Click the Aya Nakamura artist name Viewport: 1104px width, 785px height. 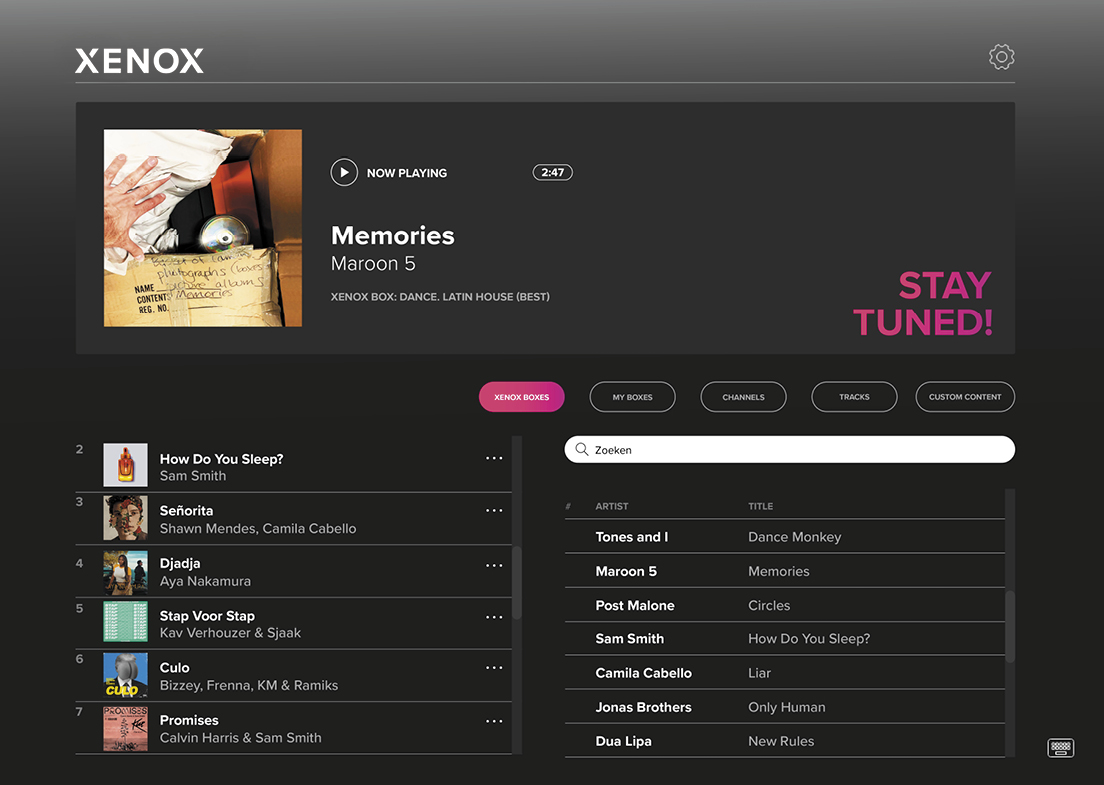coord(205,582)
